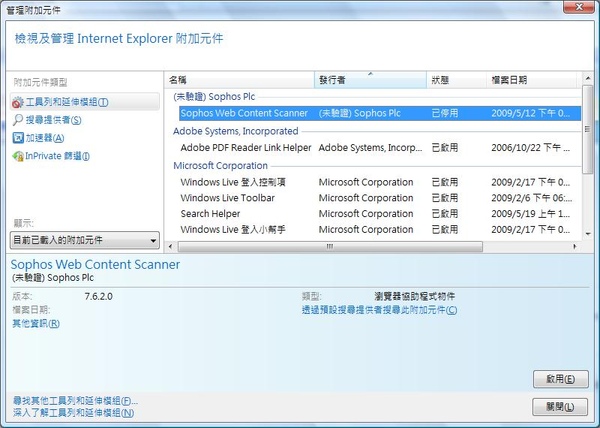
Task: Select InPrivate 篩選 add-on type
Action: pyautogui.click(x=57, y=156)
